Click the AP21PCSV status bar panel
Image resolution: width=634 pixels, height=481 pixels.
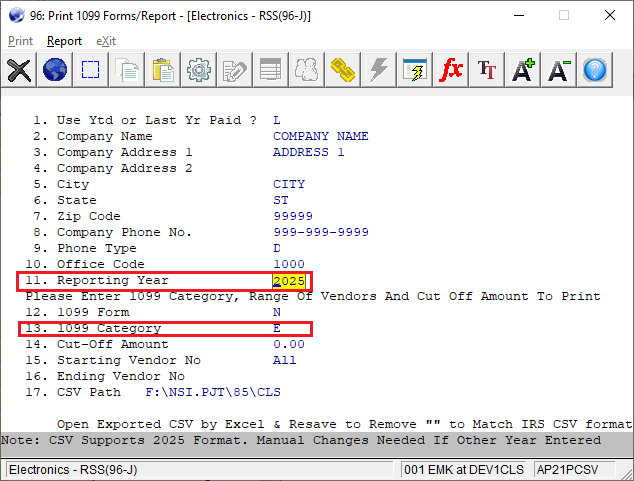click(x=568, y=469)
